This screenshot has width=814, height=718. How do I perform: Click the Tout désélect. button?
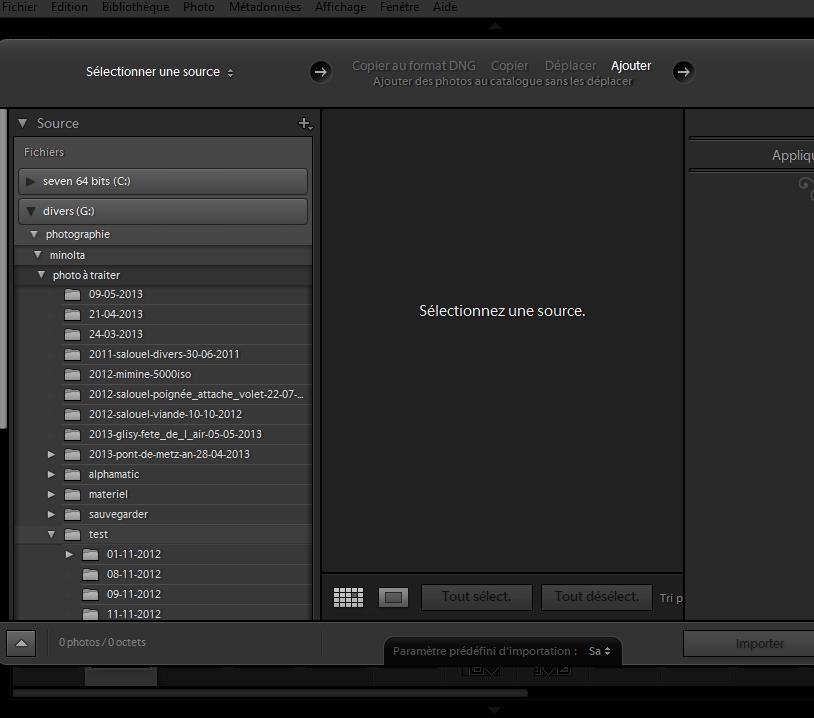click(596, 597)
